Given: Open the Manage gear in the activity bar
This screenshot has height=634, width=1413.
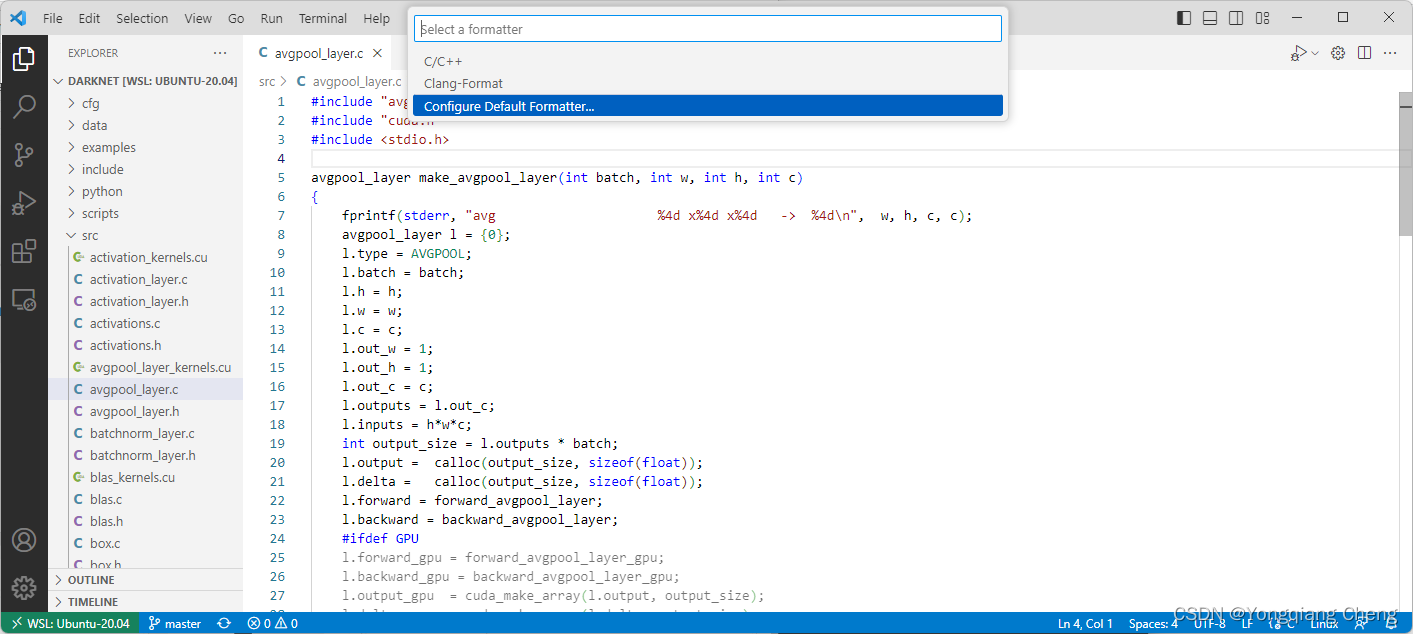Looking at the screenshot, I should (x=24, y=588).
